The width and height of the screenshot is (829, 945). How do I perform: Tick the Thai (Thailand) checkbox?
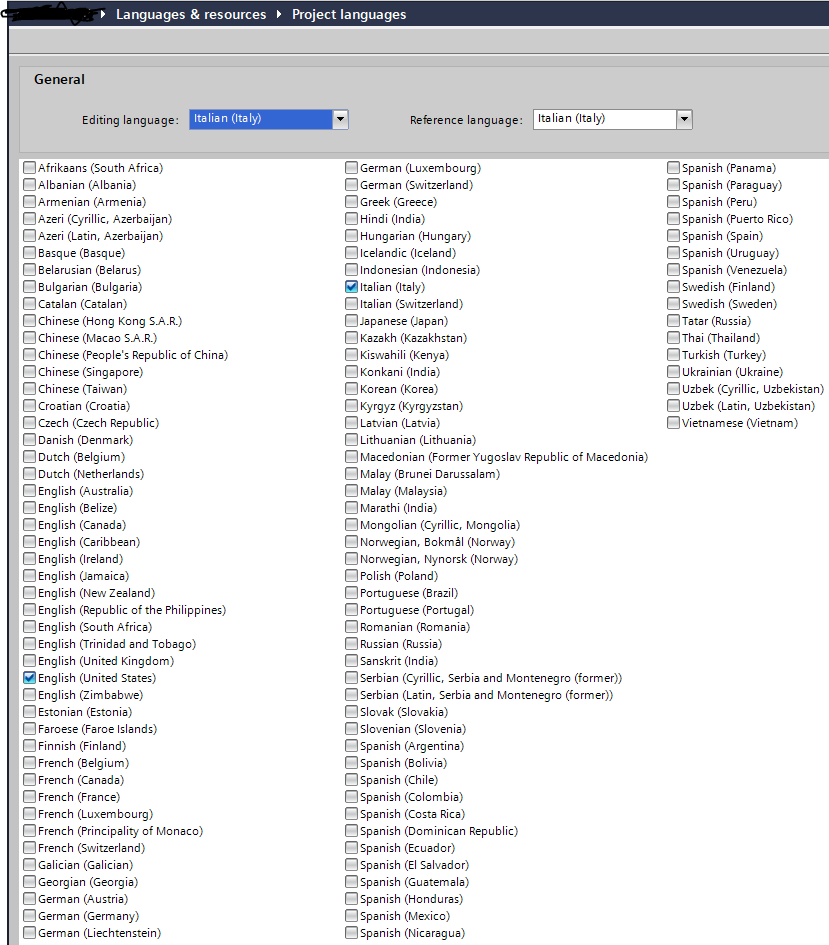[674, 338]
